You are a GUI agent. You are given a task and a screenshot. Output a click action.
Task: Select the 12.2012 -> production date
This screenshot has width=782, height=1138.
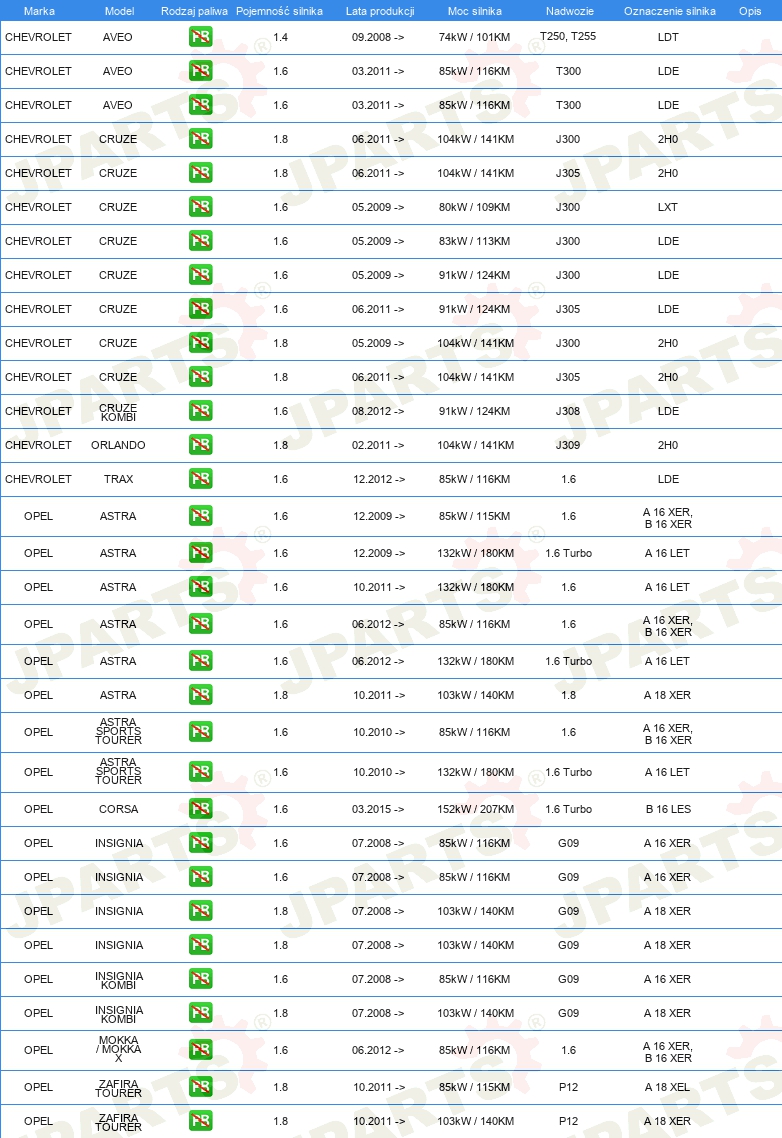(378, 479)
